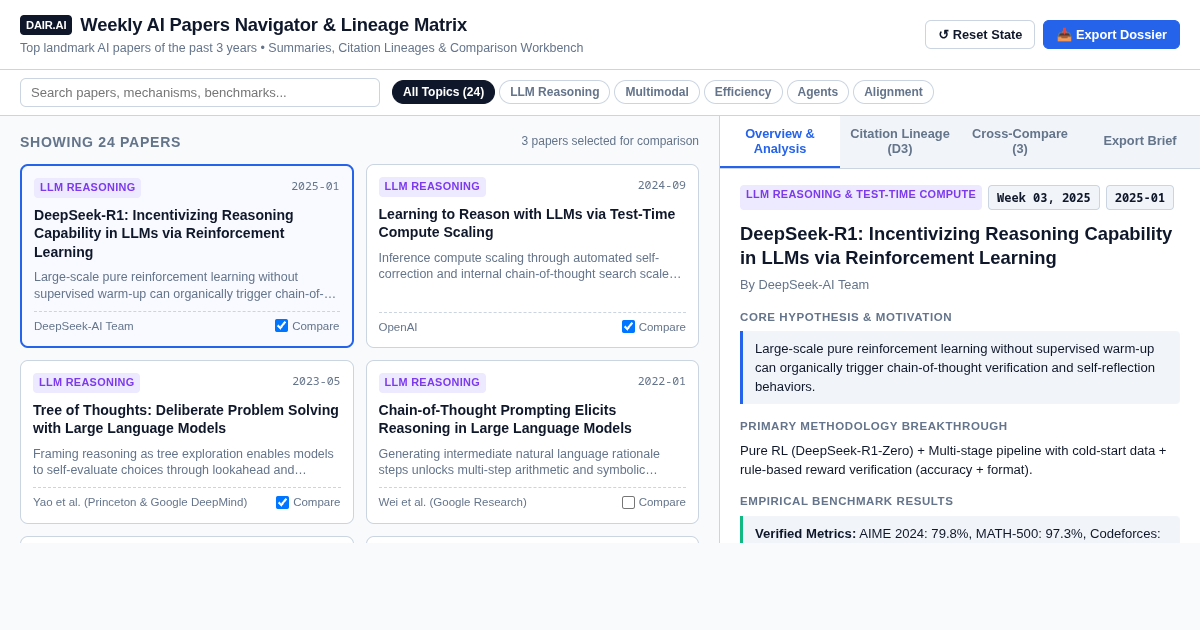Image resolution: width=1200 pixels, height=630 pixels.
Task: Click the 2025-01 badge in detail panel
Action: [x=1140, y=197]
